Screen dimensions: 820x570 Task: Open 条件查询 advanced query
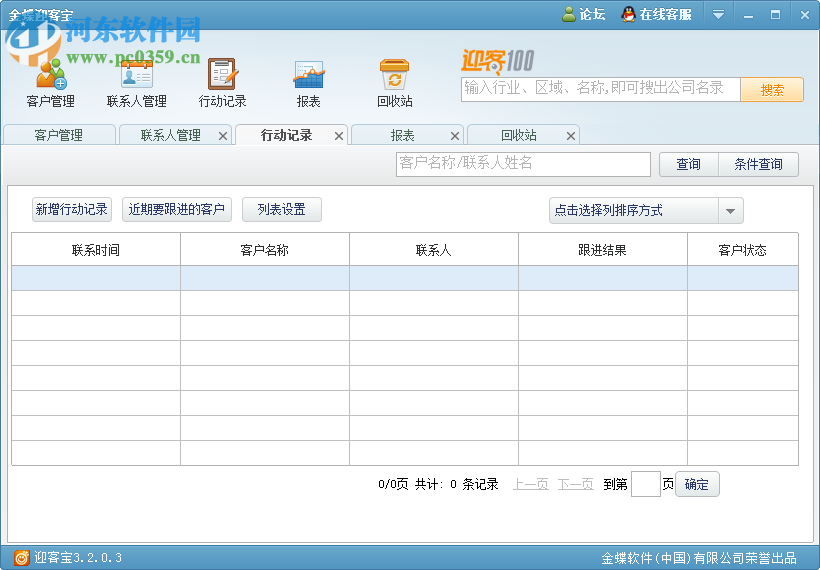click(x=758, y=164)
